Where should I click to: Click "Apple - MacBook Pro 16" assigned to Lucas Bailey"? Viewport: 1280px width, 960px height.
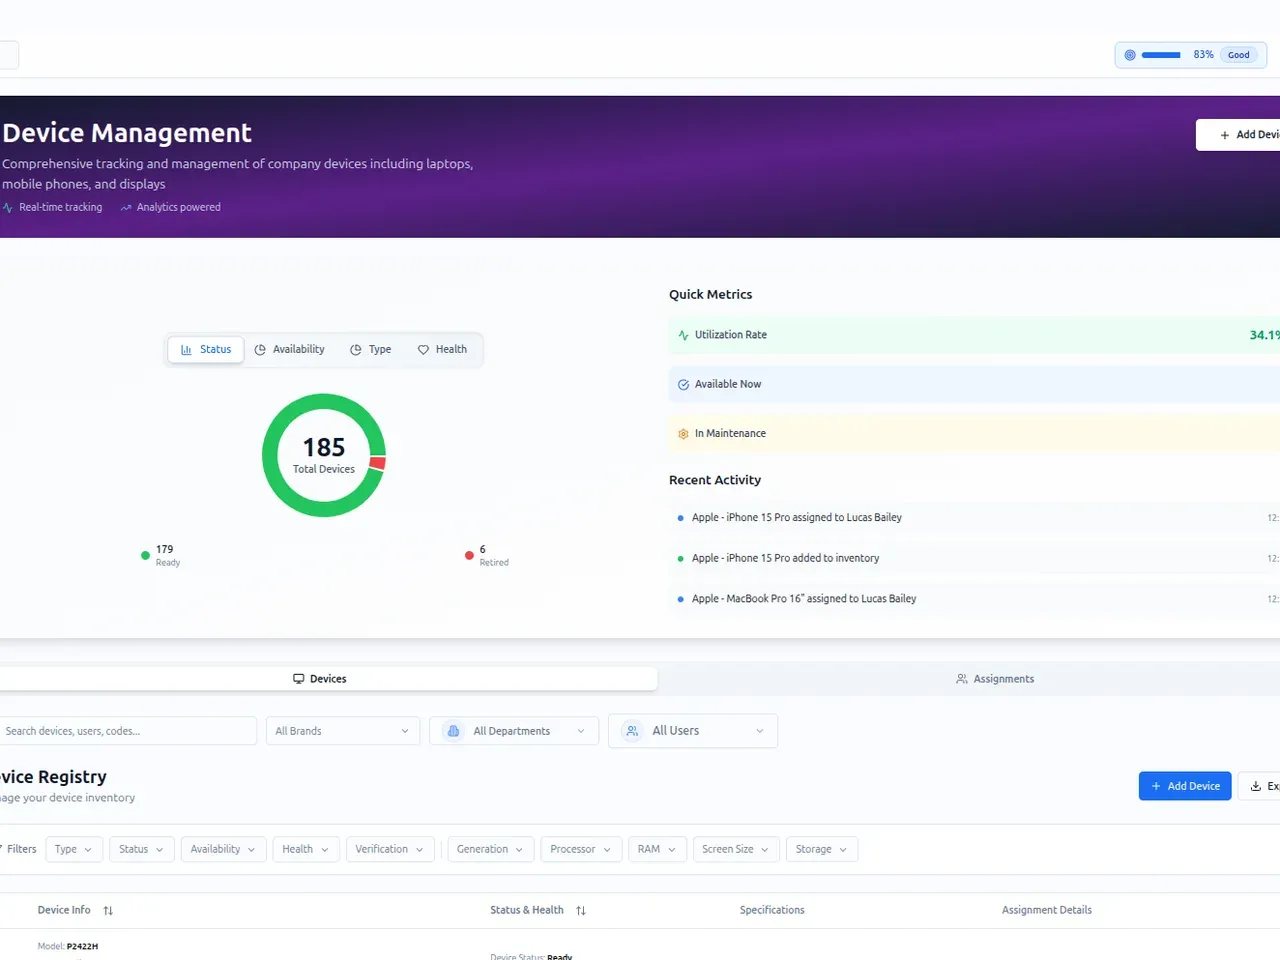click(804, 599)
